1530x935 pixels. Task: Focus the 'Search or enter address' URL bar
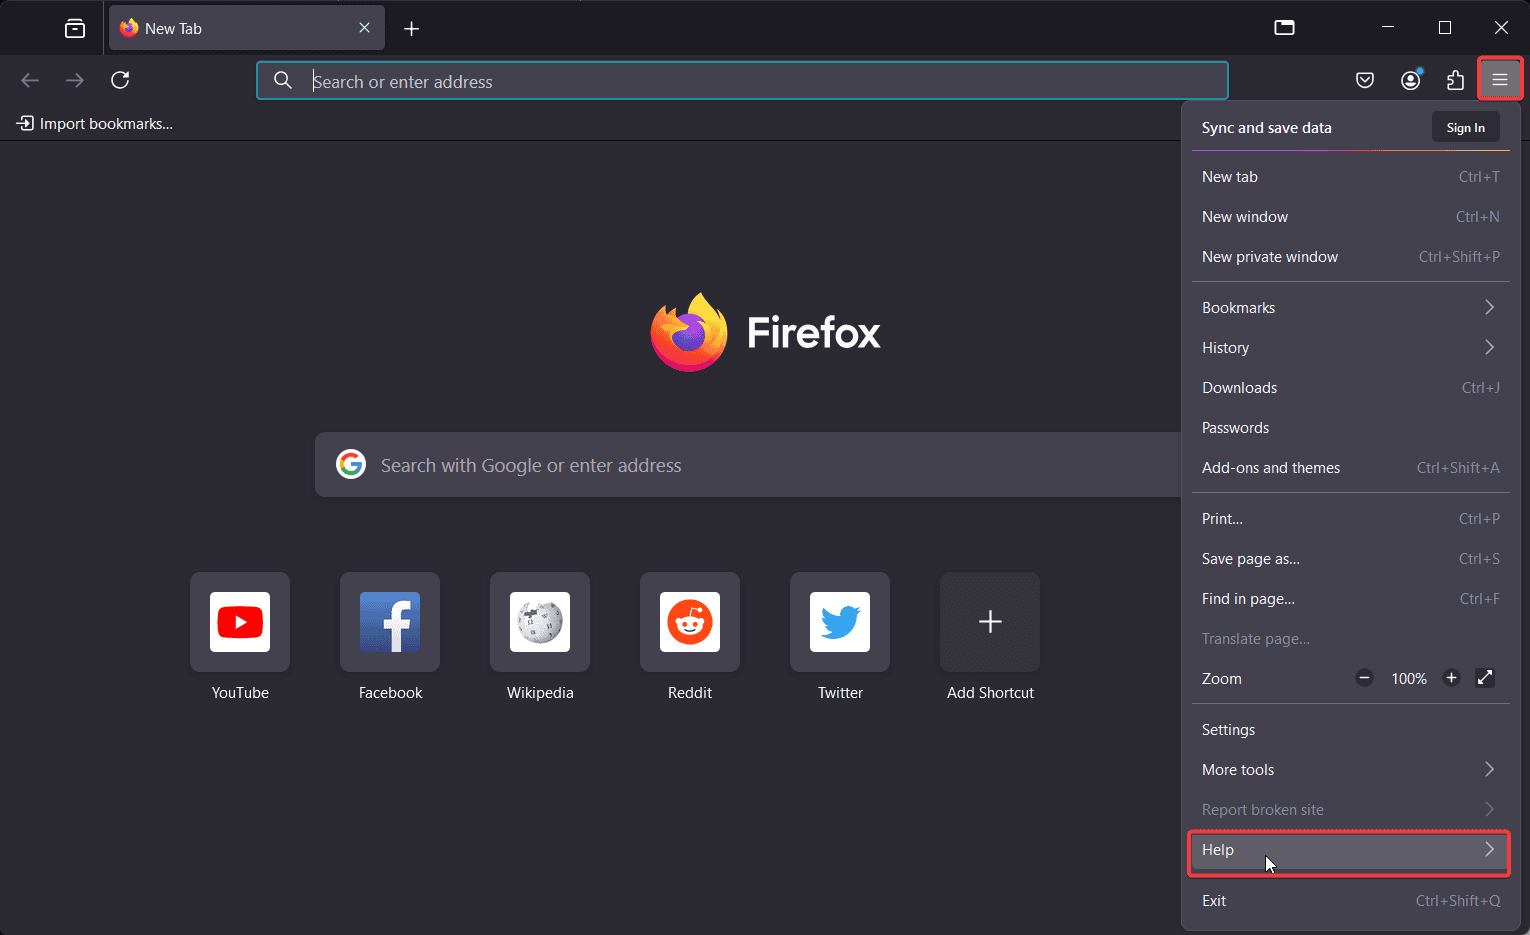coord(742,81)
